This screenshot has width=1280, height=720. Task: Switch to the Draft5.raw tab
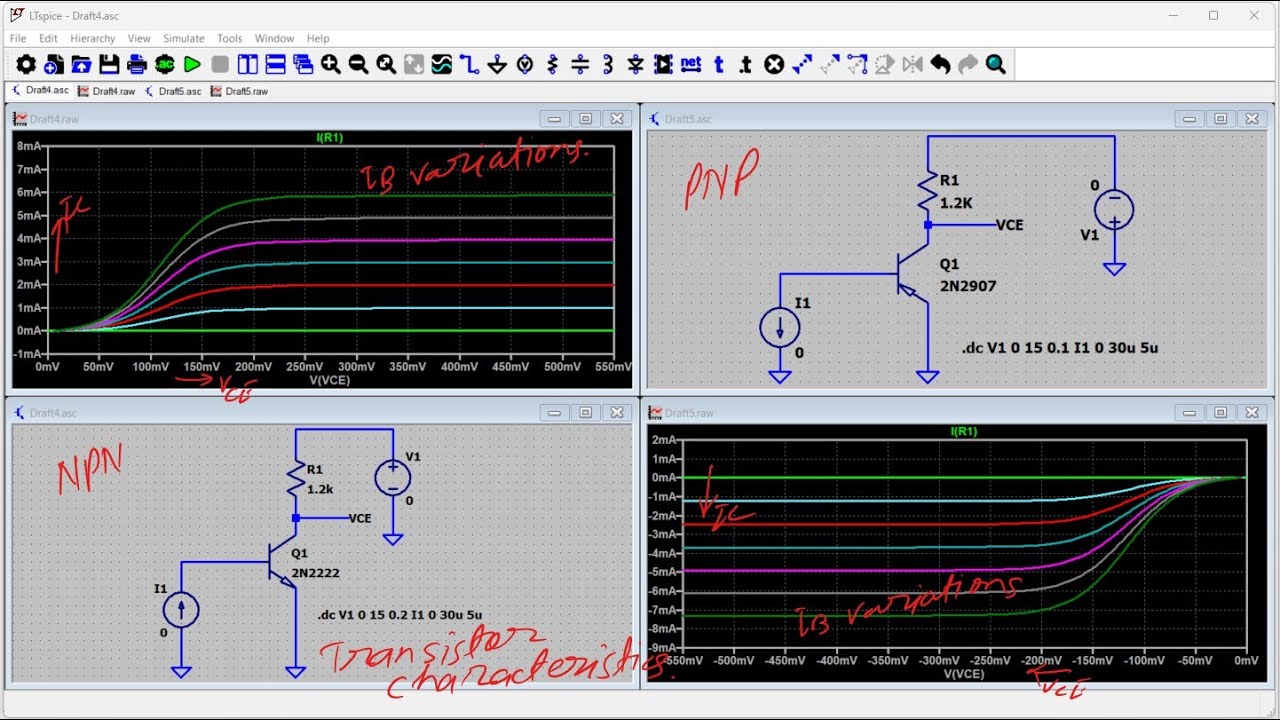pos(239,91)
